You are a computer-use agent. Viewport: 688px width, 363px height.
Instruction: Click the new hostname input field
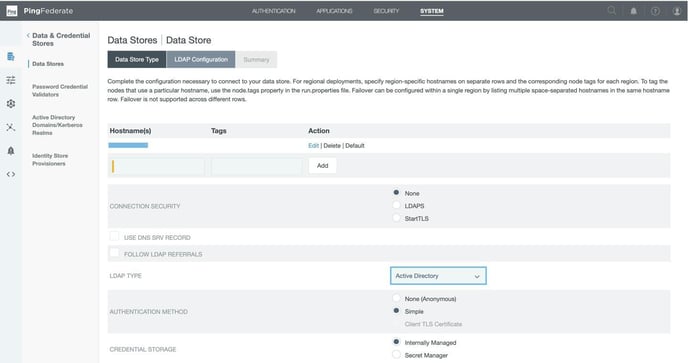pos(157,166)
